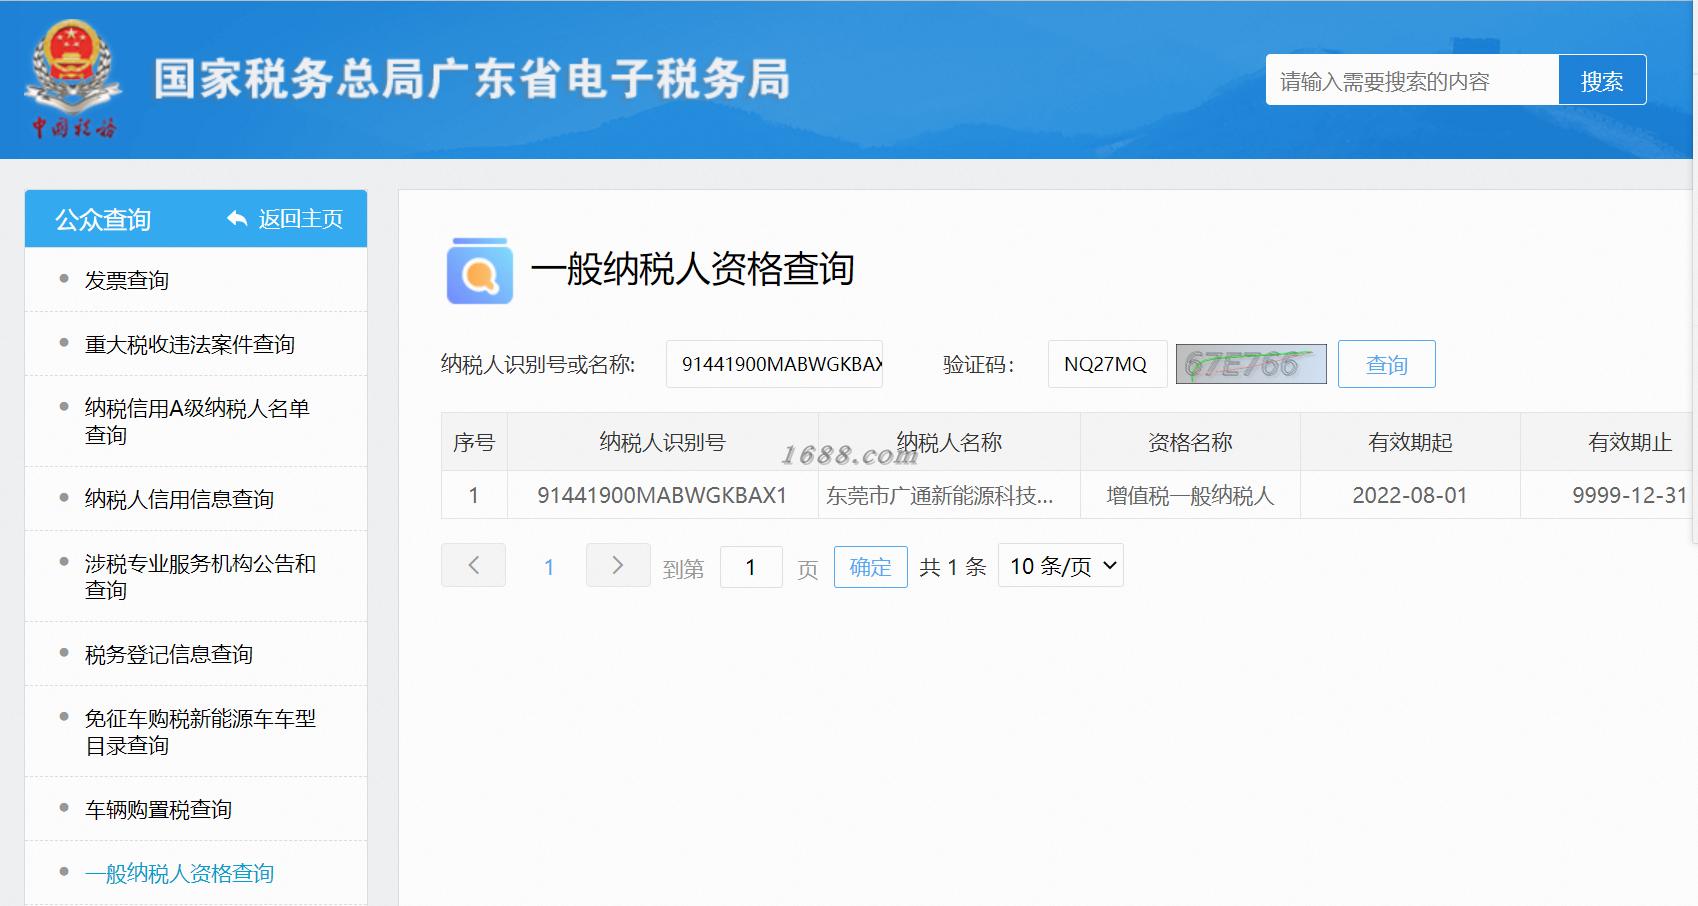This screenshot has width=1698, height=906.
Task: Click the 搜索 search button
Action: tap(1602, 80)
